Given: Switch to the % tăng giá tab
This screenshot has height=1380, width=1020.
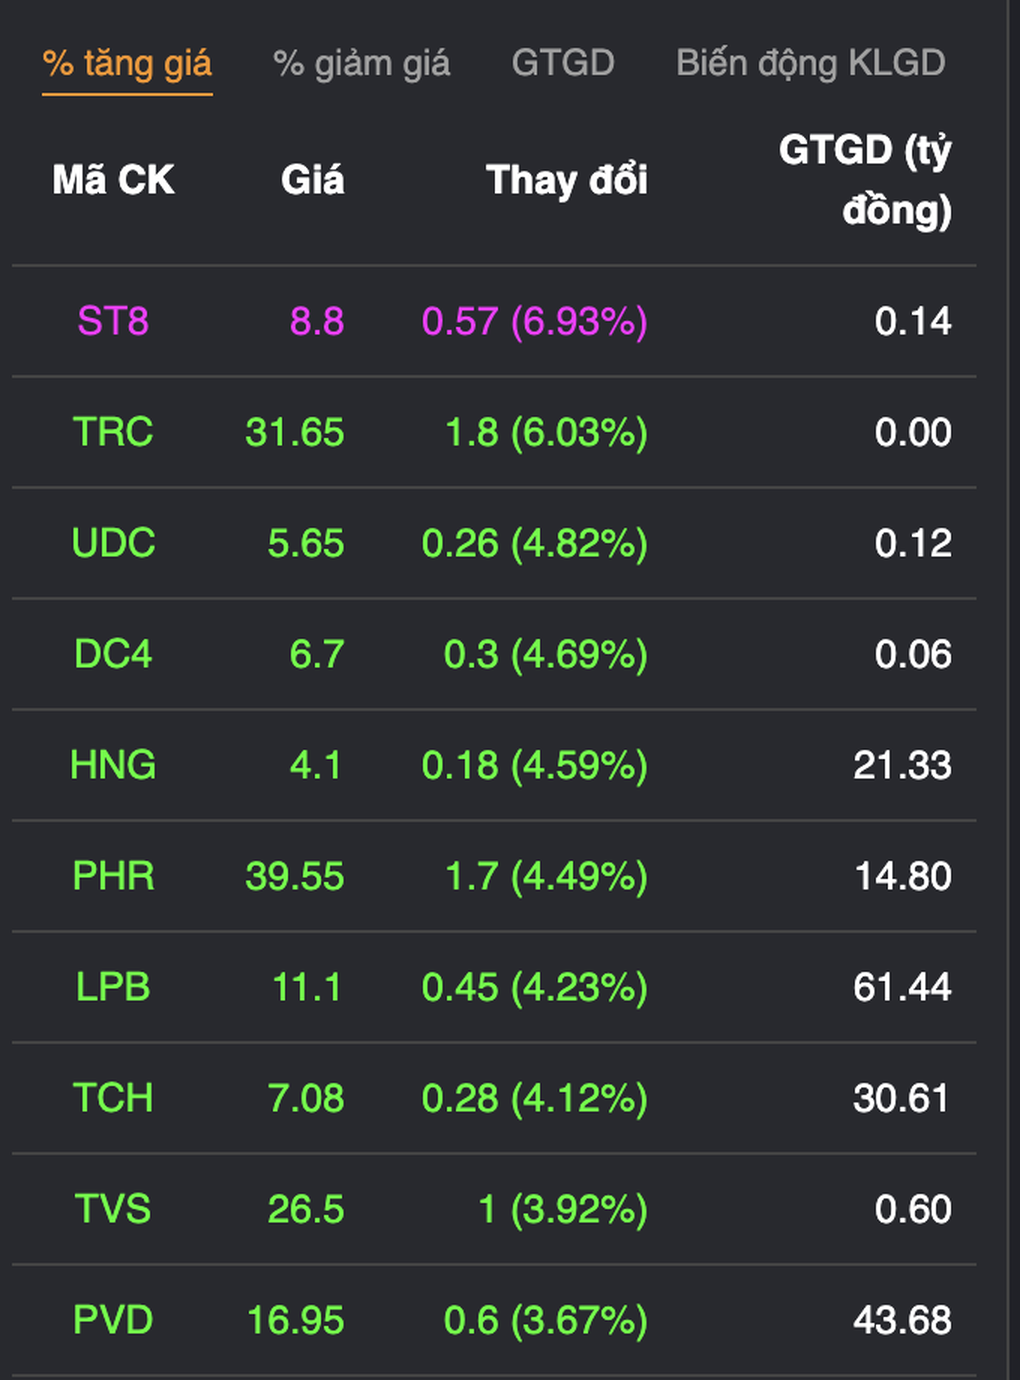Looking at the screenshot, I should 127,64.
